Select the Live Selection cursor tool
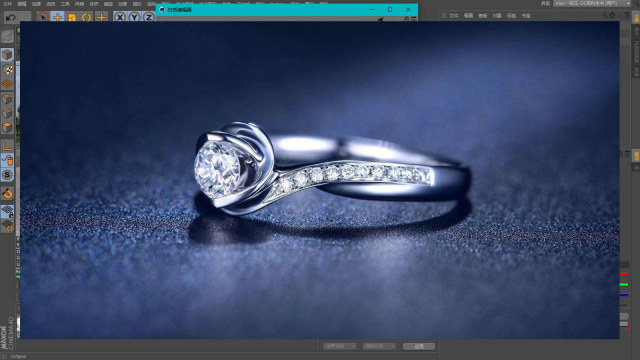 click(43, 18)
